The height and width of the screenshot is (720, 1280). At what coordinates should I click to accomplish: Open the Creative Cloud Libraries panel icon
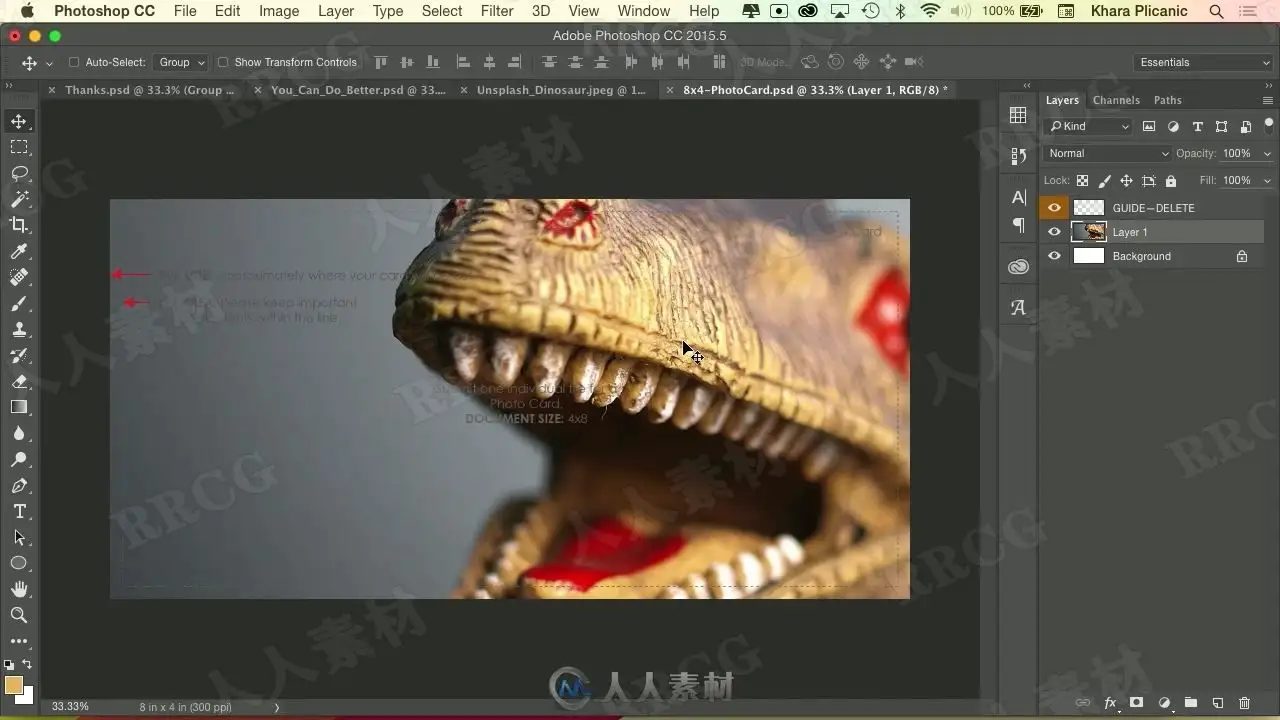(x=1018, y=267)
